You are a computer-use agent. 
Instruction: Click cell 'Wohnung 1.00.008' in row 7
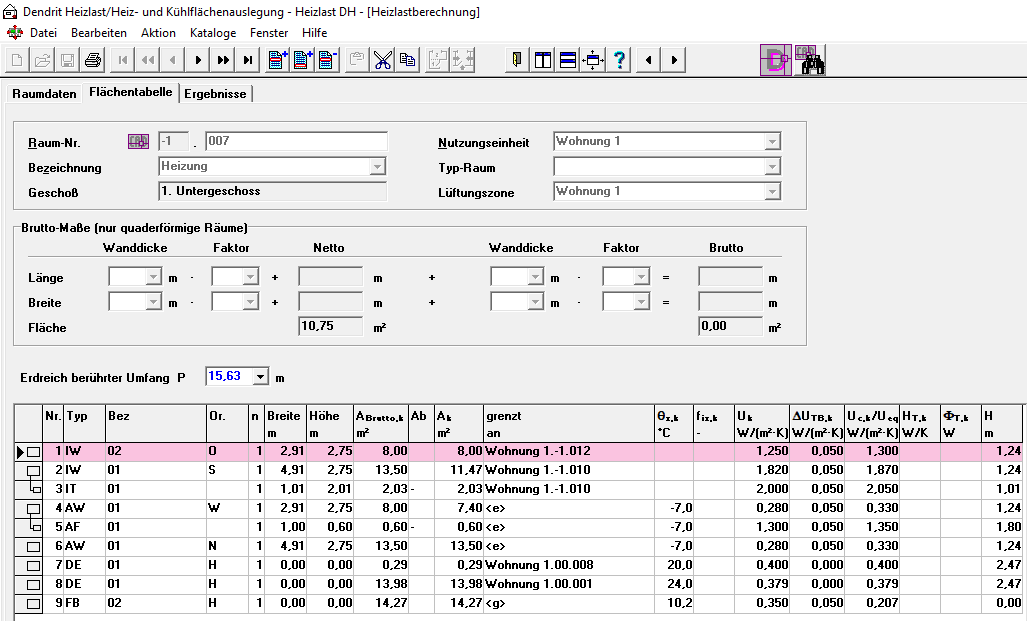coord(569,565)
